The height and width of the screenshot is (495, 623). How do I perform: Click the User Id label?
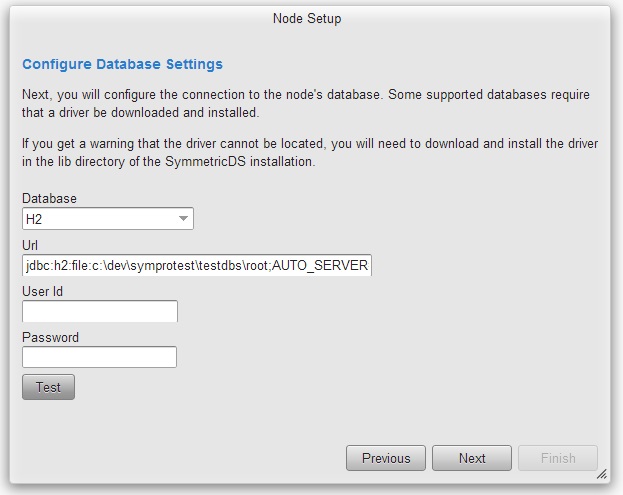(43, 291)
